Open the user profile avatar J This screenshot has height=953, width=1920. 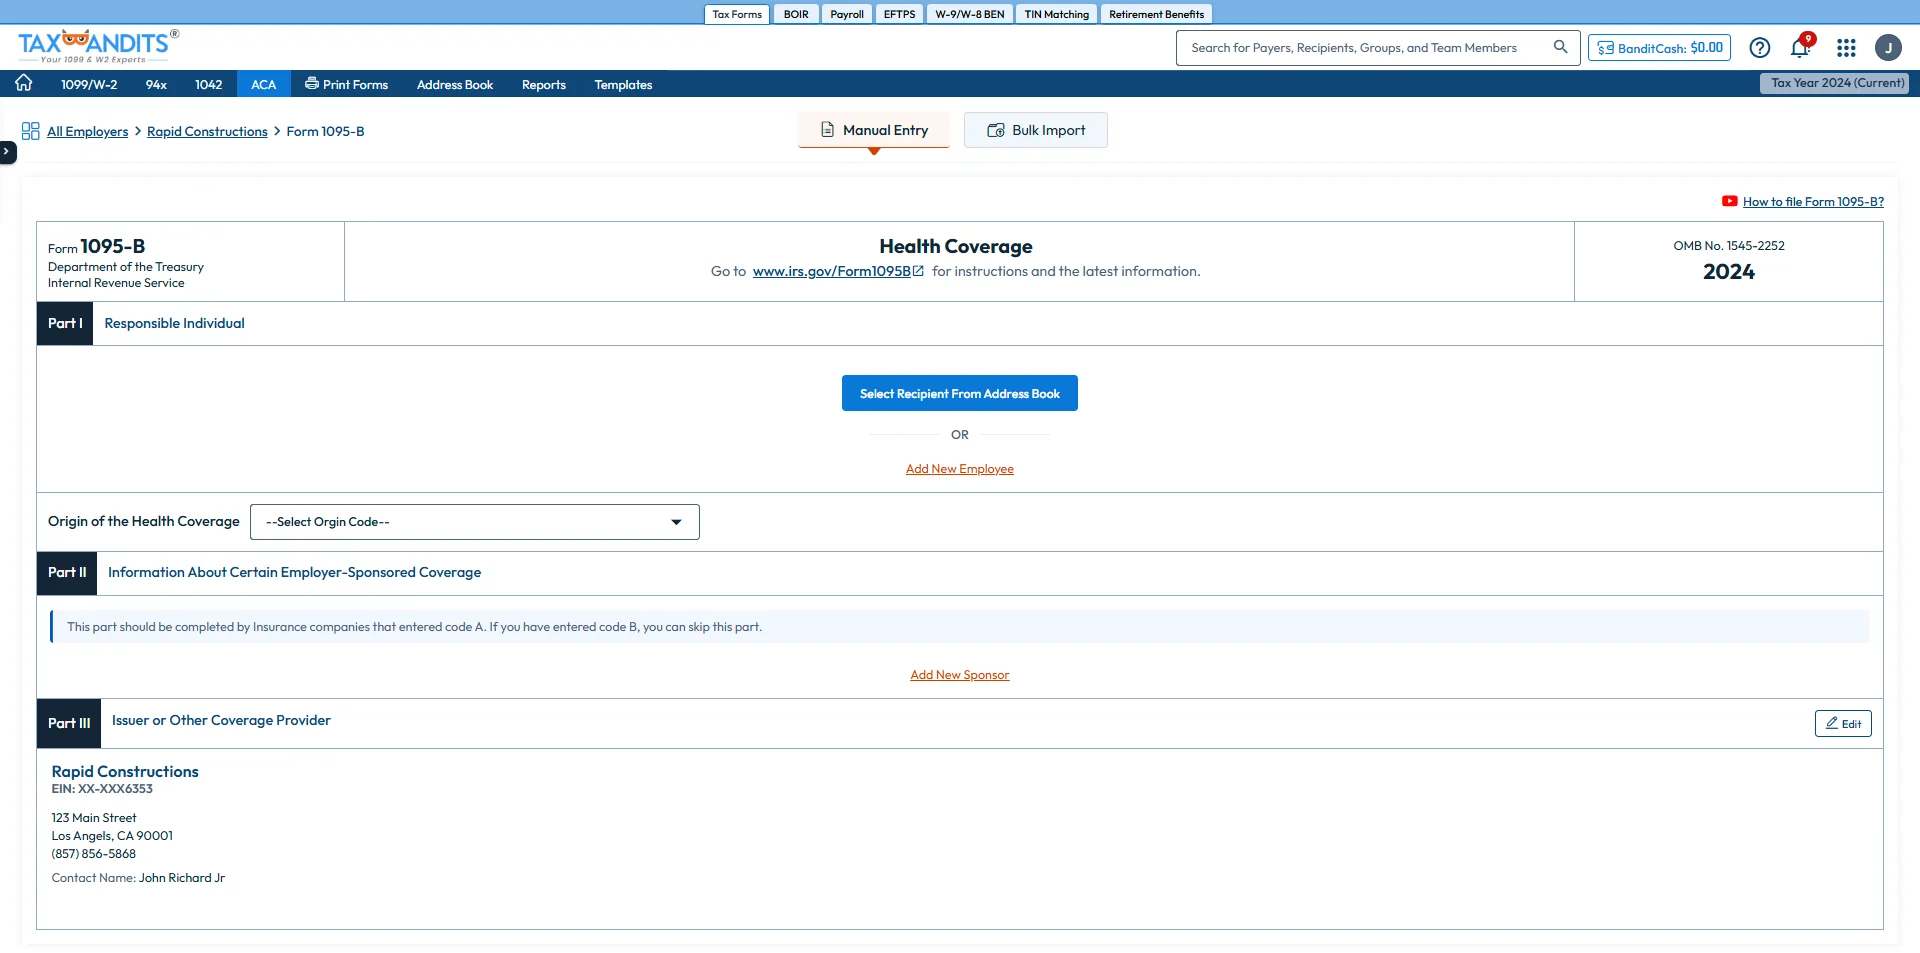click(1888, 48)
